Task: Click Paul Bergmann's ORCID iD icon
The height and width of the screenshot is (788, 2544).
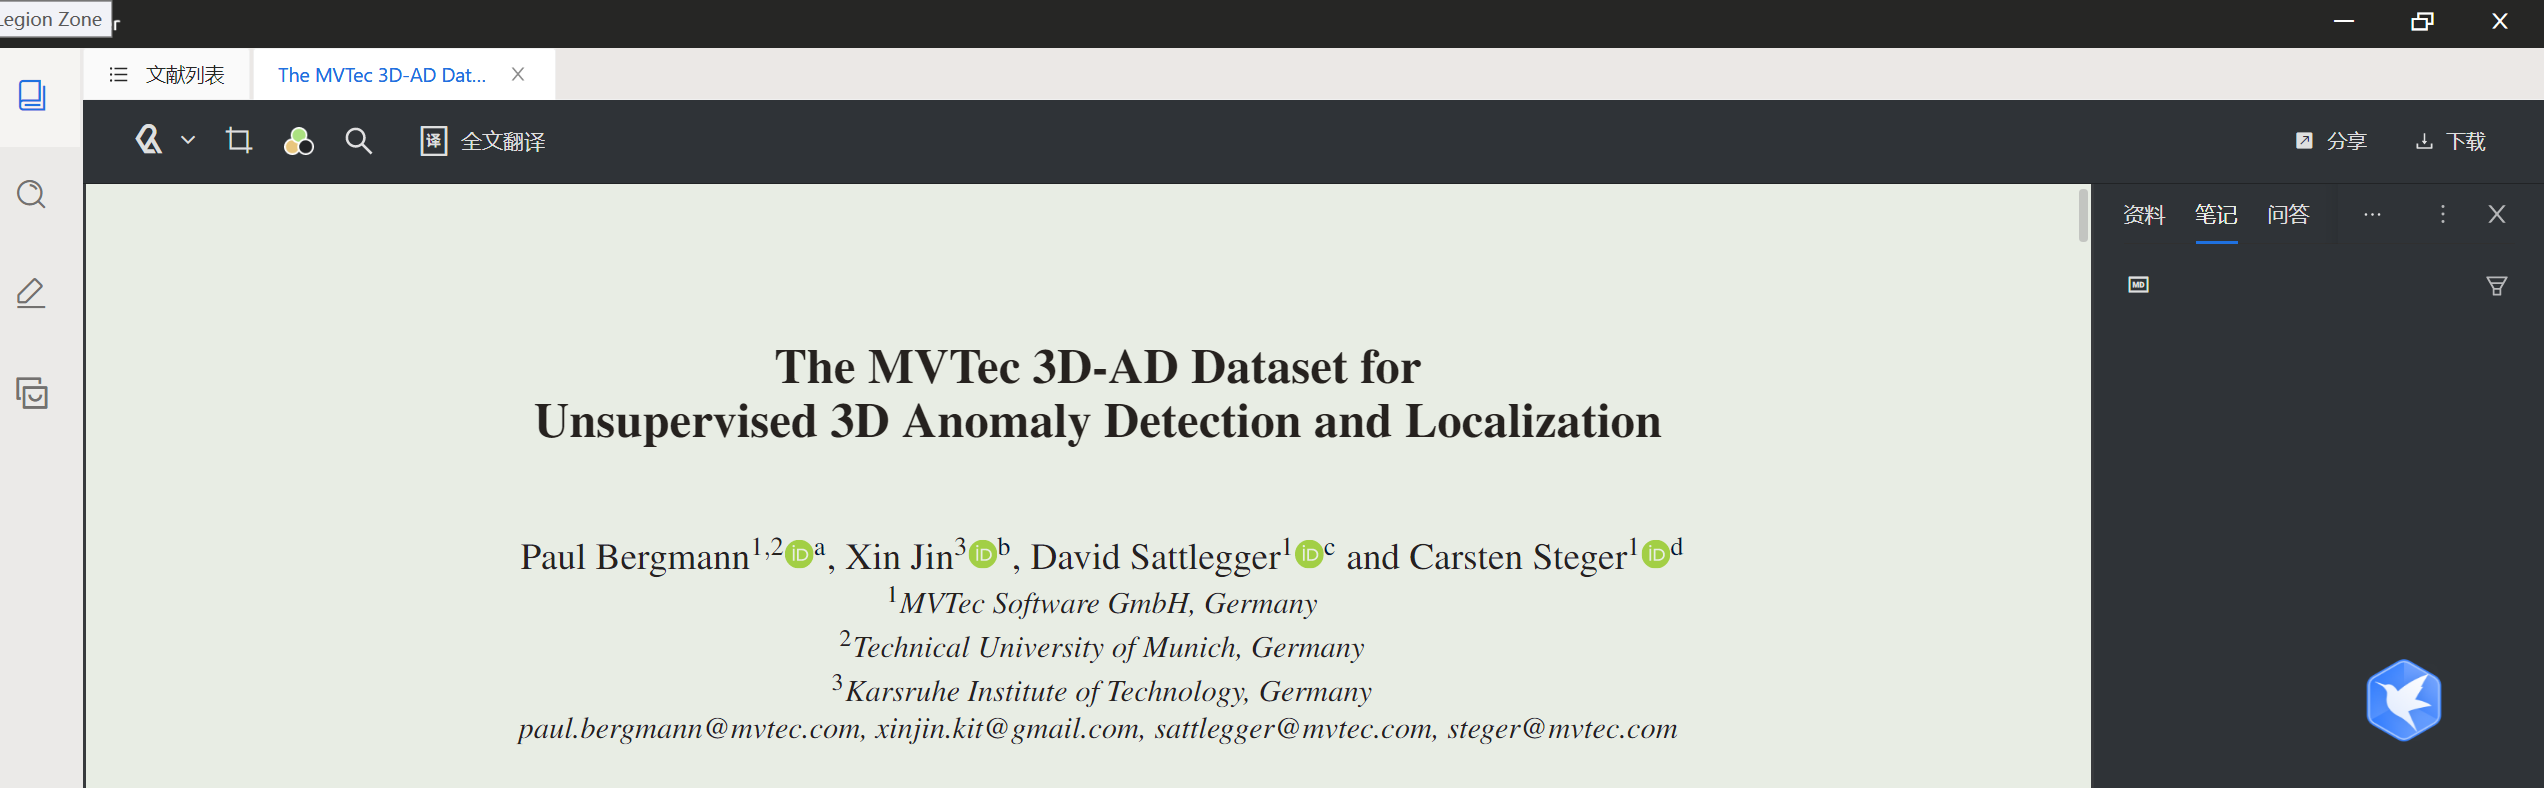Action: click(x=799, y=554)
